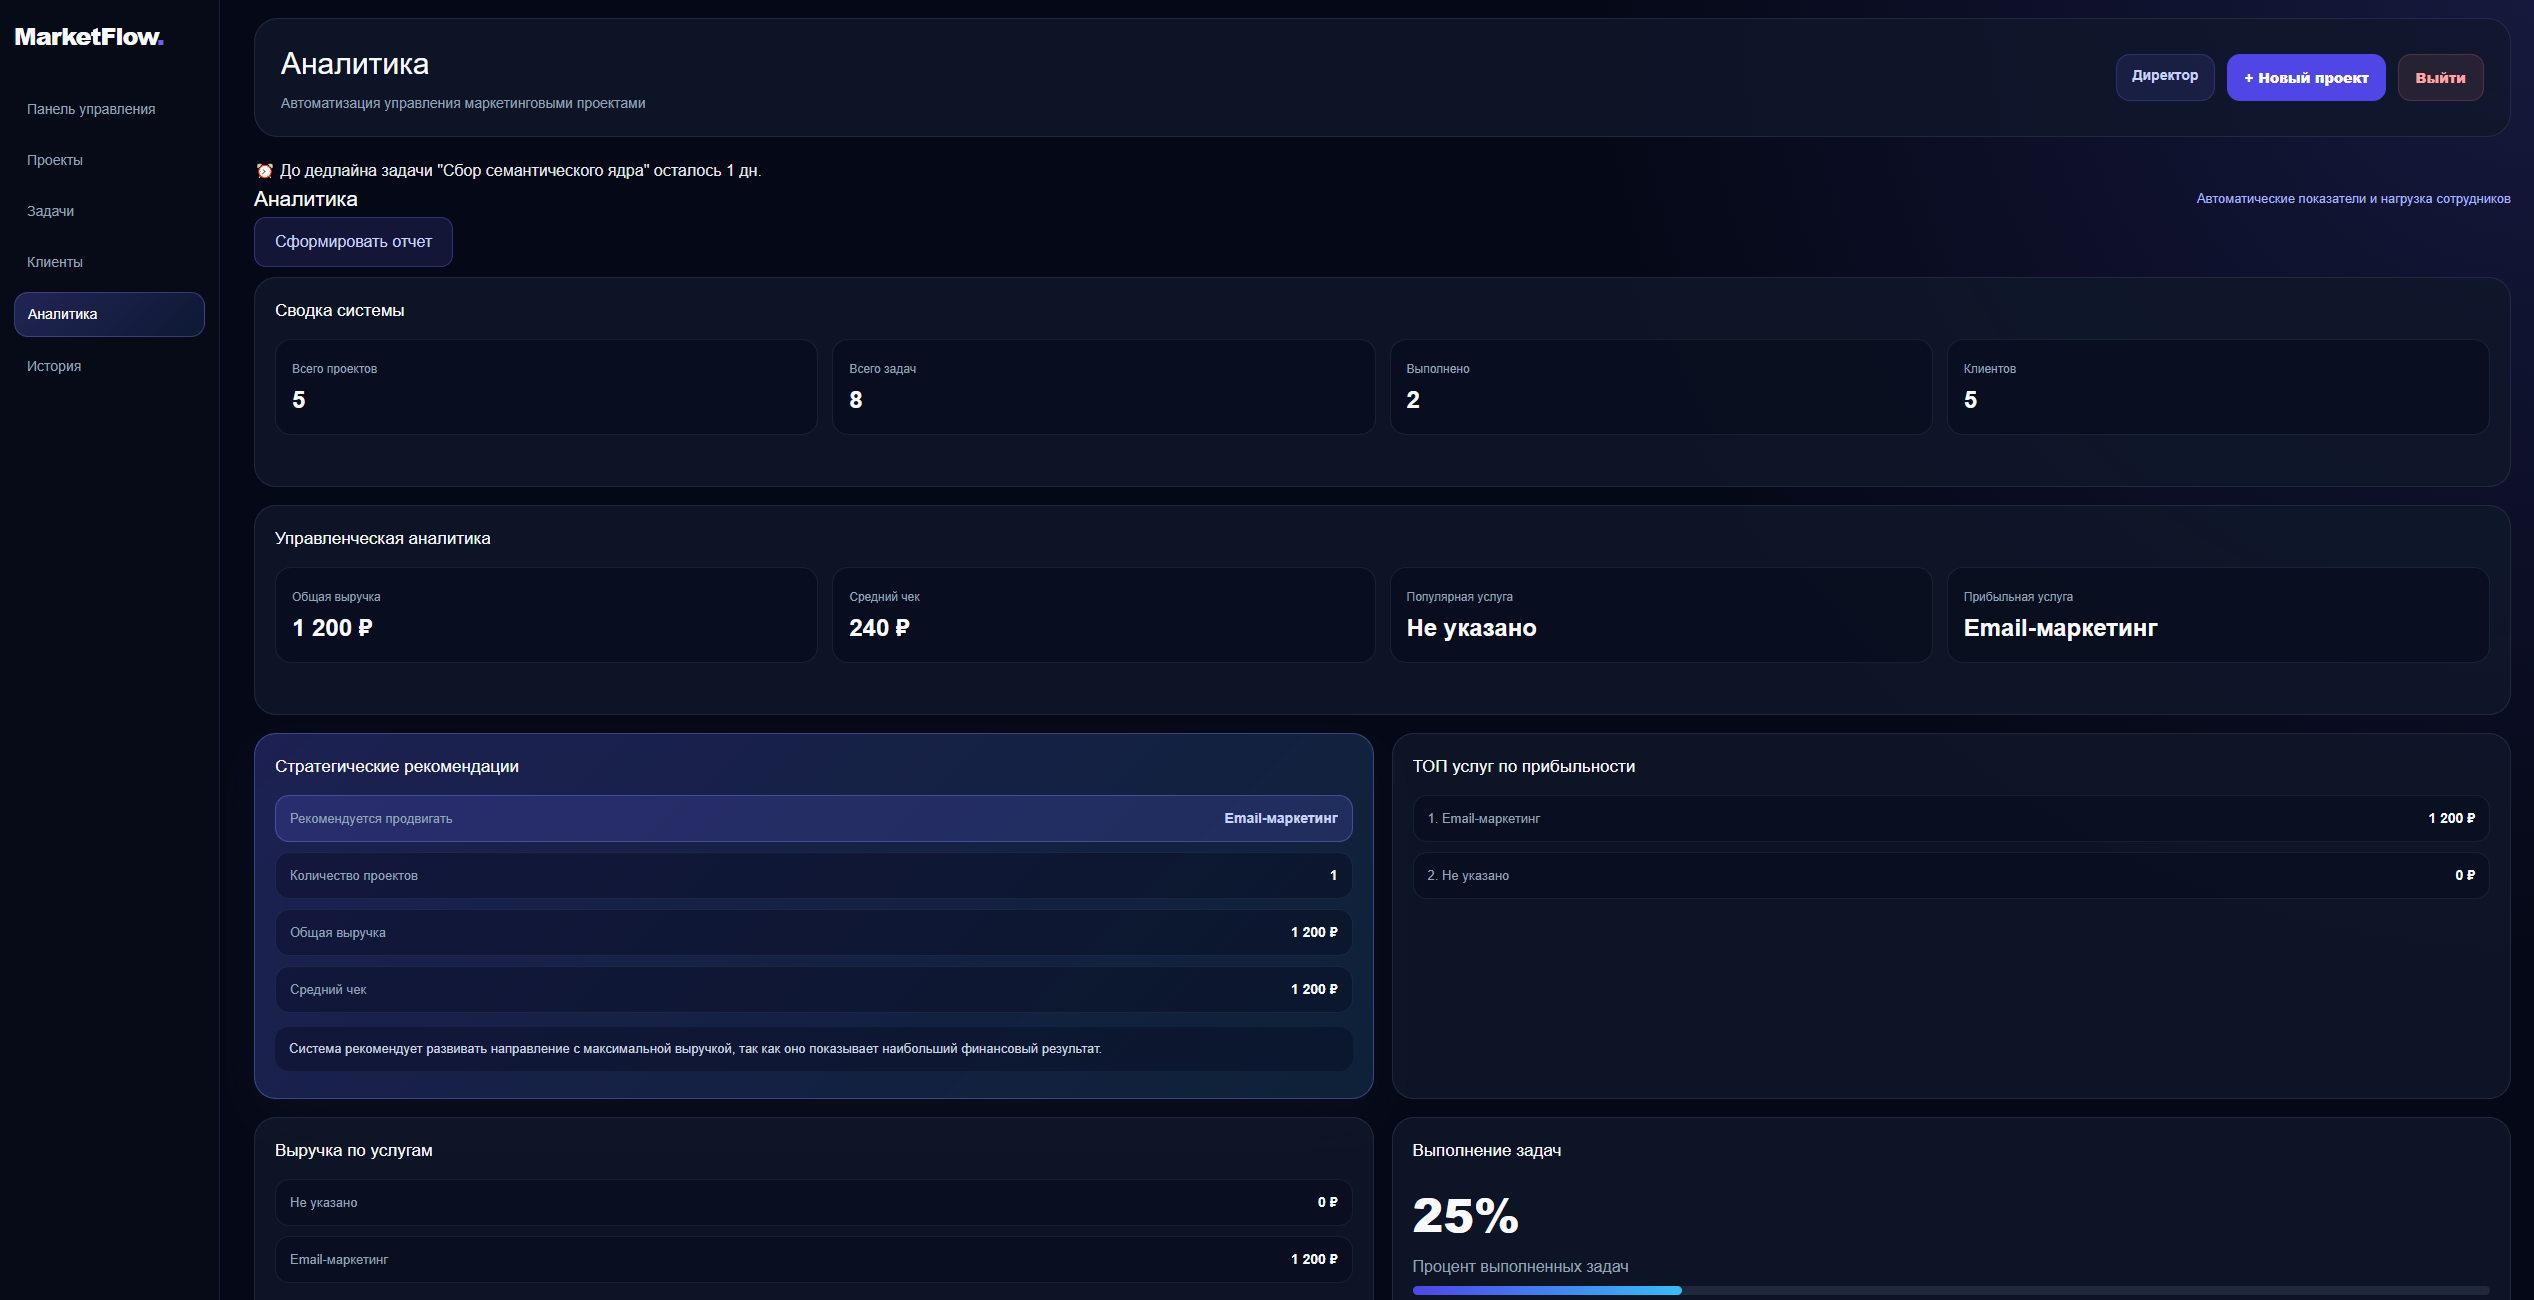Click 'Email-маркетинг' row in Выручка по услугам

click(x=814, y=1259)
